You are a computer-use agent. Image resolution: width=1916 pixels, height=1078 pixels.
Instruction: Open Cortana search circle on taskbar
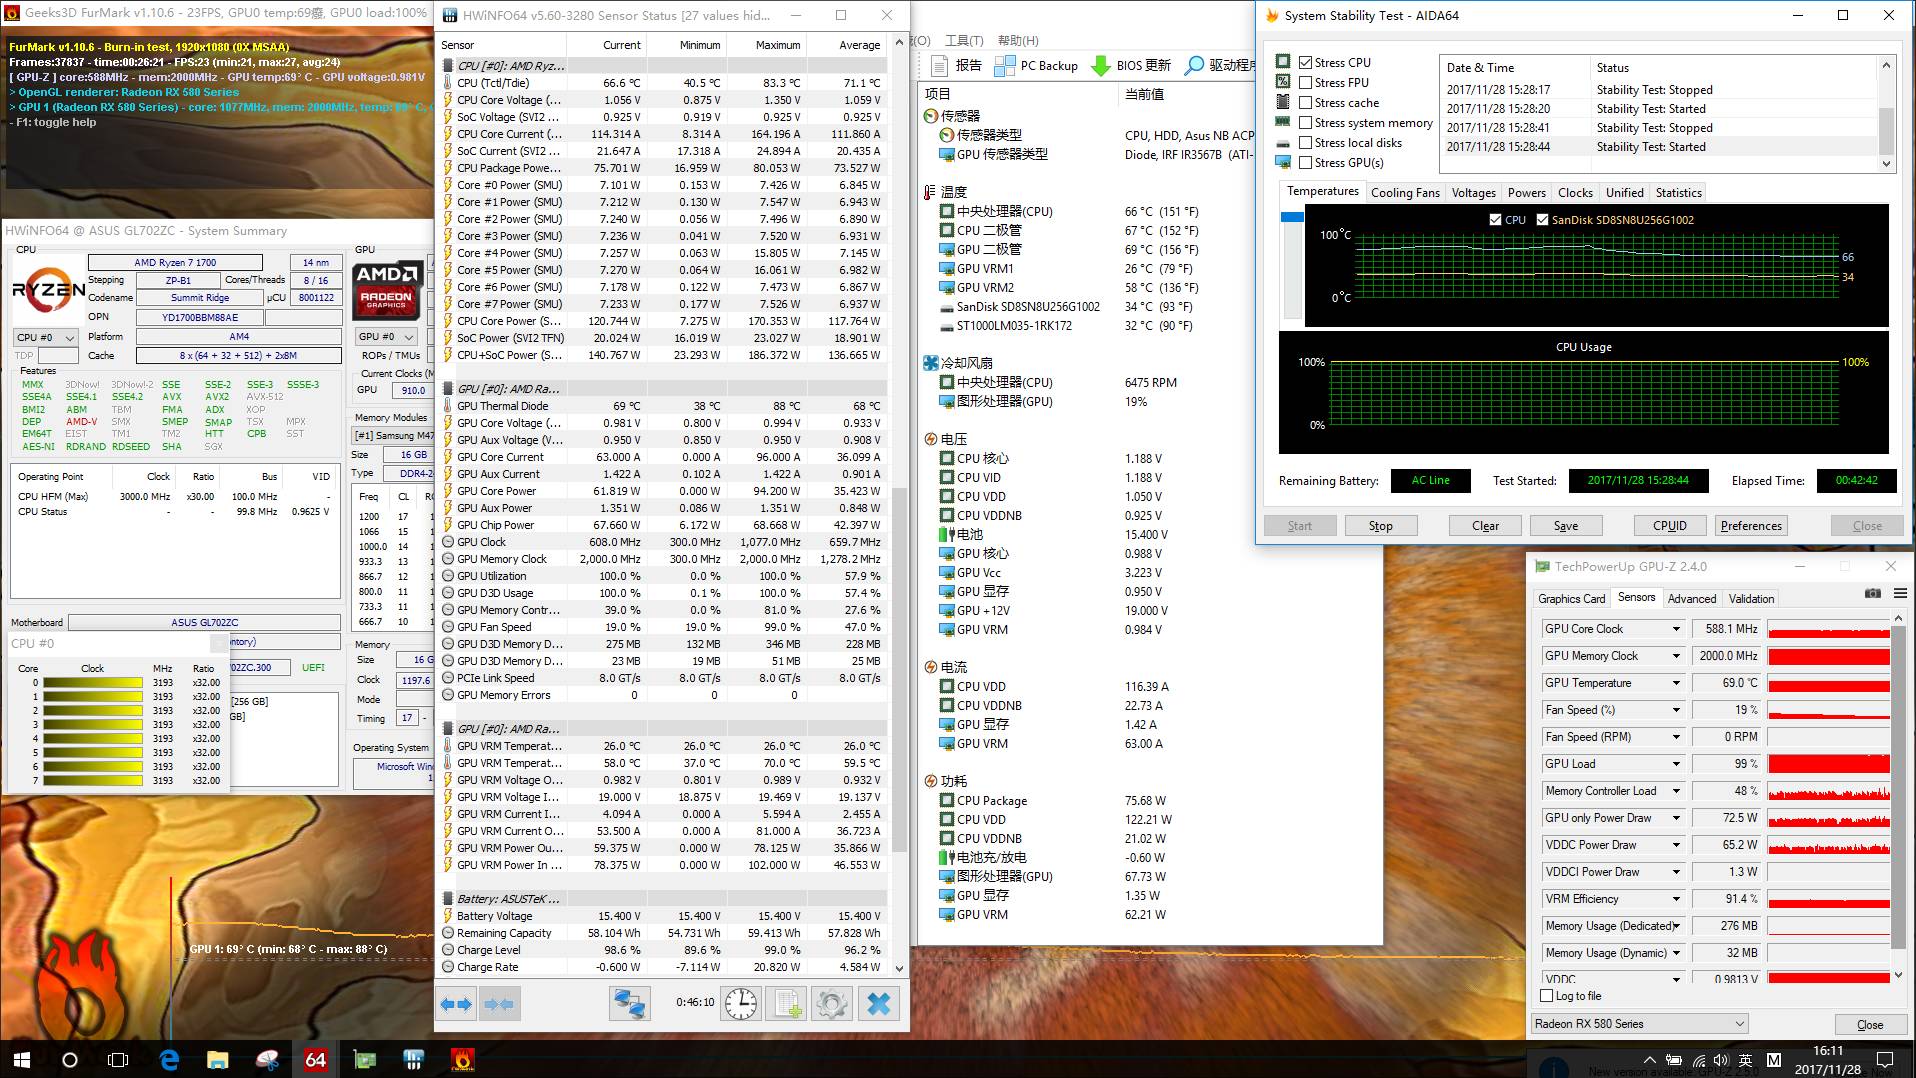pyautogui.click(x=70, y=1059)
